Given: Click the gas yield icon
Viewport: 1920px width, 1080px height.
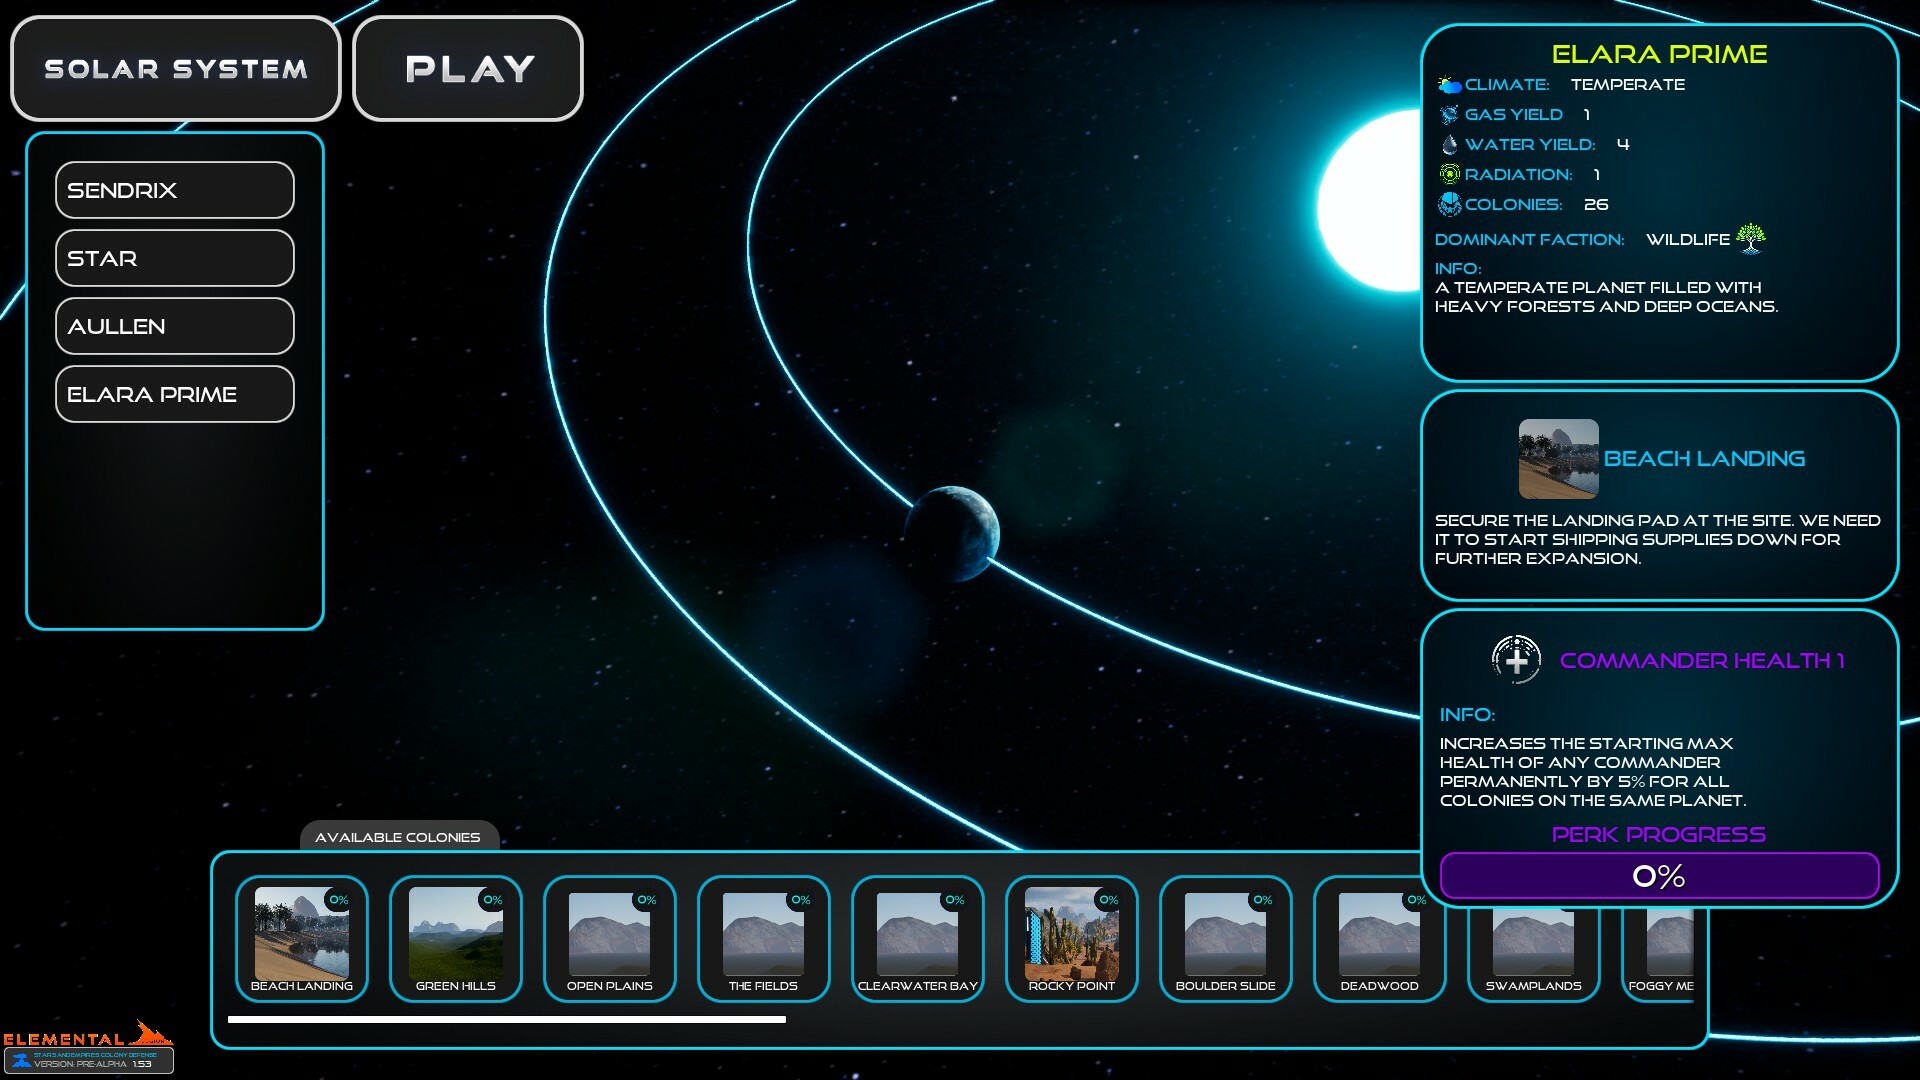Looking at the screenshot, I should 1449,115.
